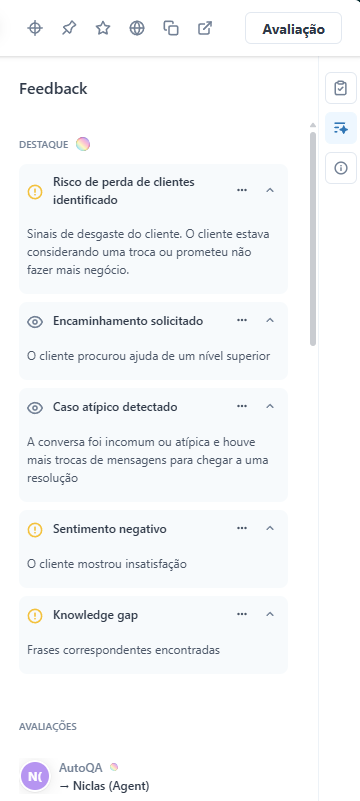Viewport: 360px width, 801px height.
Task: Pin this conversation with the pin icon
Action: coord(68,28)
